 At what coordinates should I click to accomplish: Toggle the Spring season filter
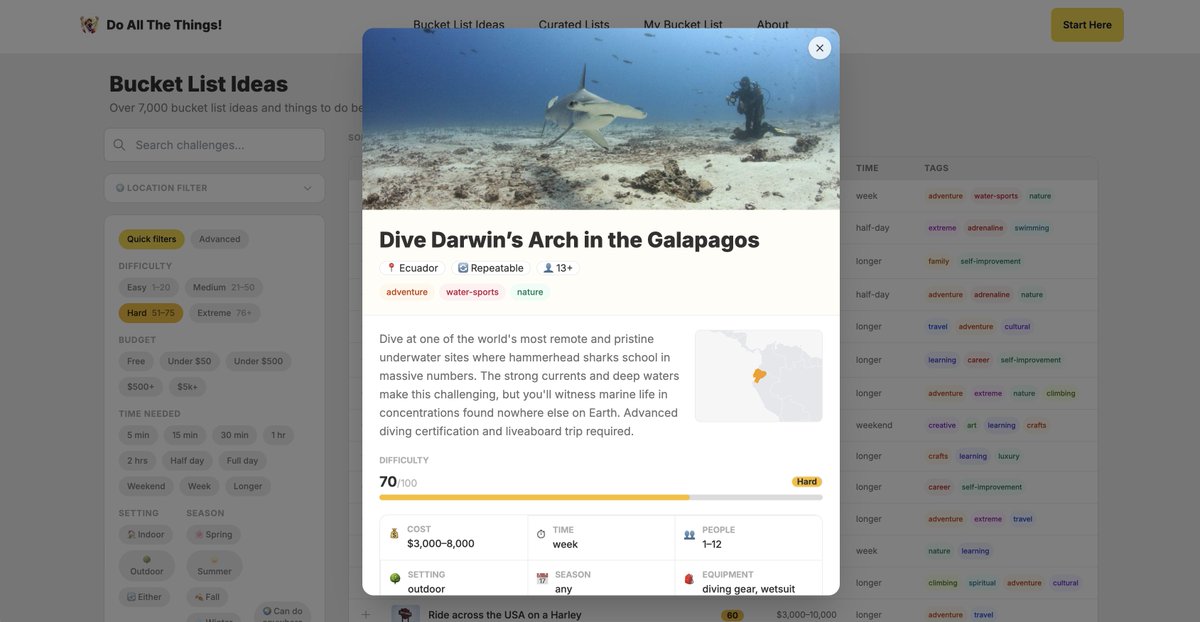[x=214, y=535]
